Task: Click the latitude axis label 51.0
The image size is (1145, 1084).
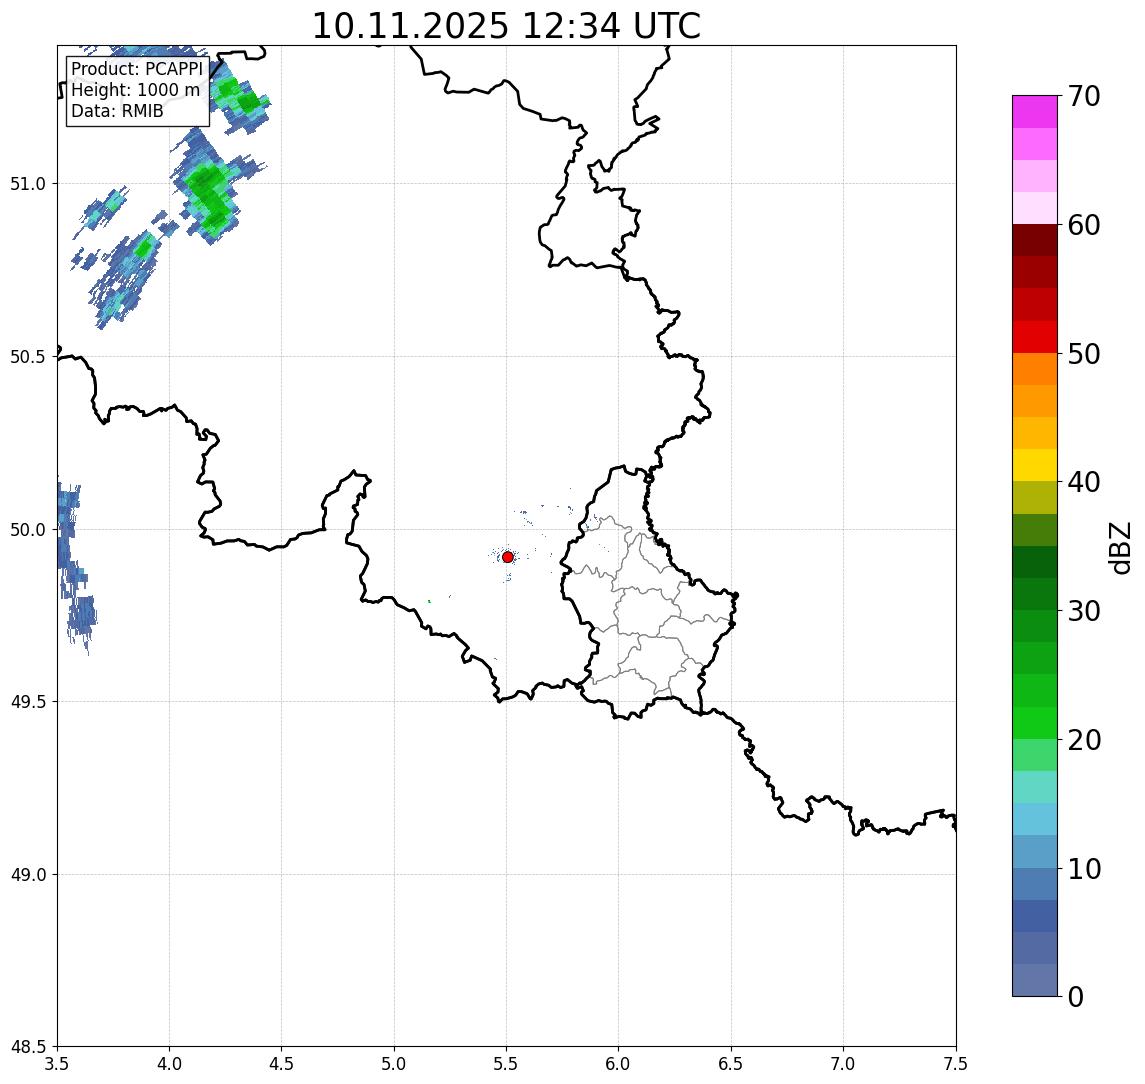Action: (x=27, y=184)
